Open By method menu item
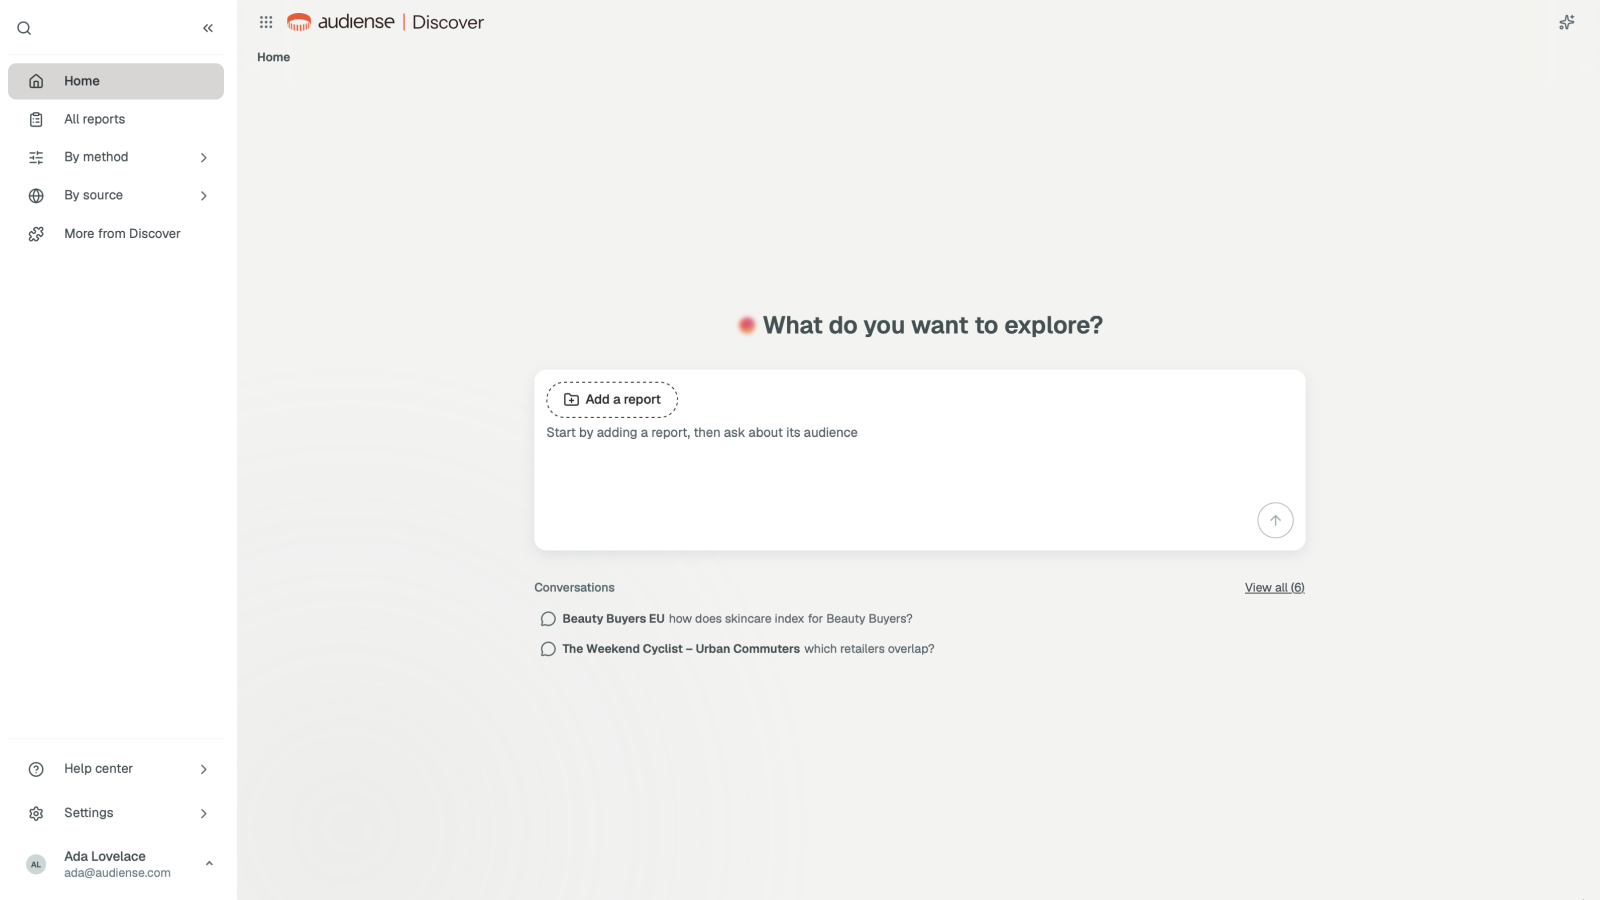The image size is (1600, 900). coord(116,157)
